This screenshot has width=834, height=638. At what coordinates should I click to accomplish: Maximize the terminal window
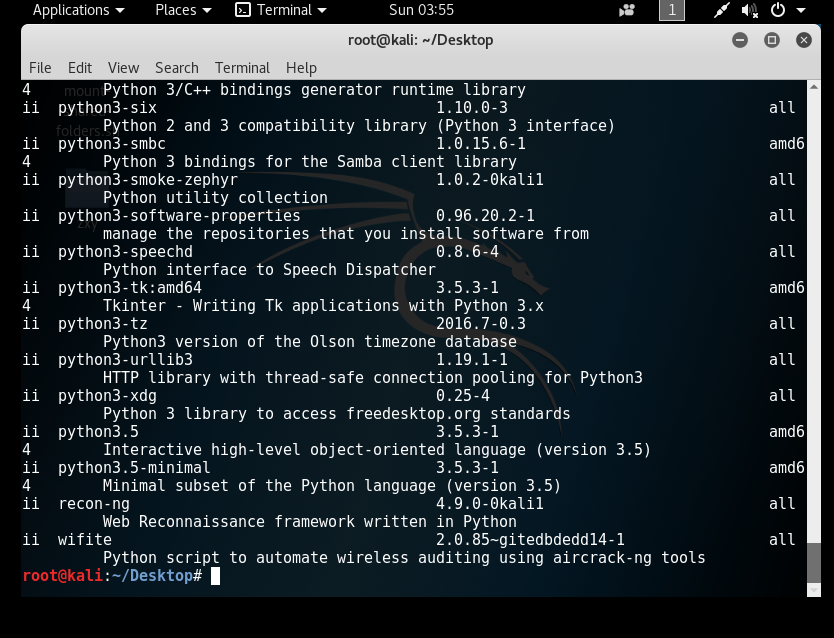pyautogui.click(x=772, y=40)
